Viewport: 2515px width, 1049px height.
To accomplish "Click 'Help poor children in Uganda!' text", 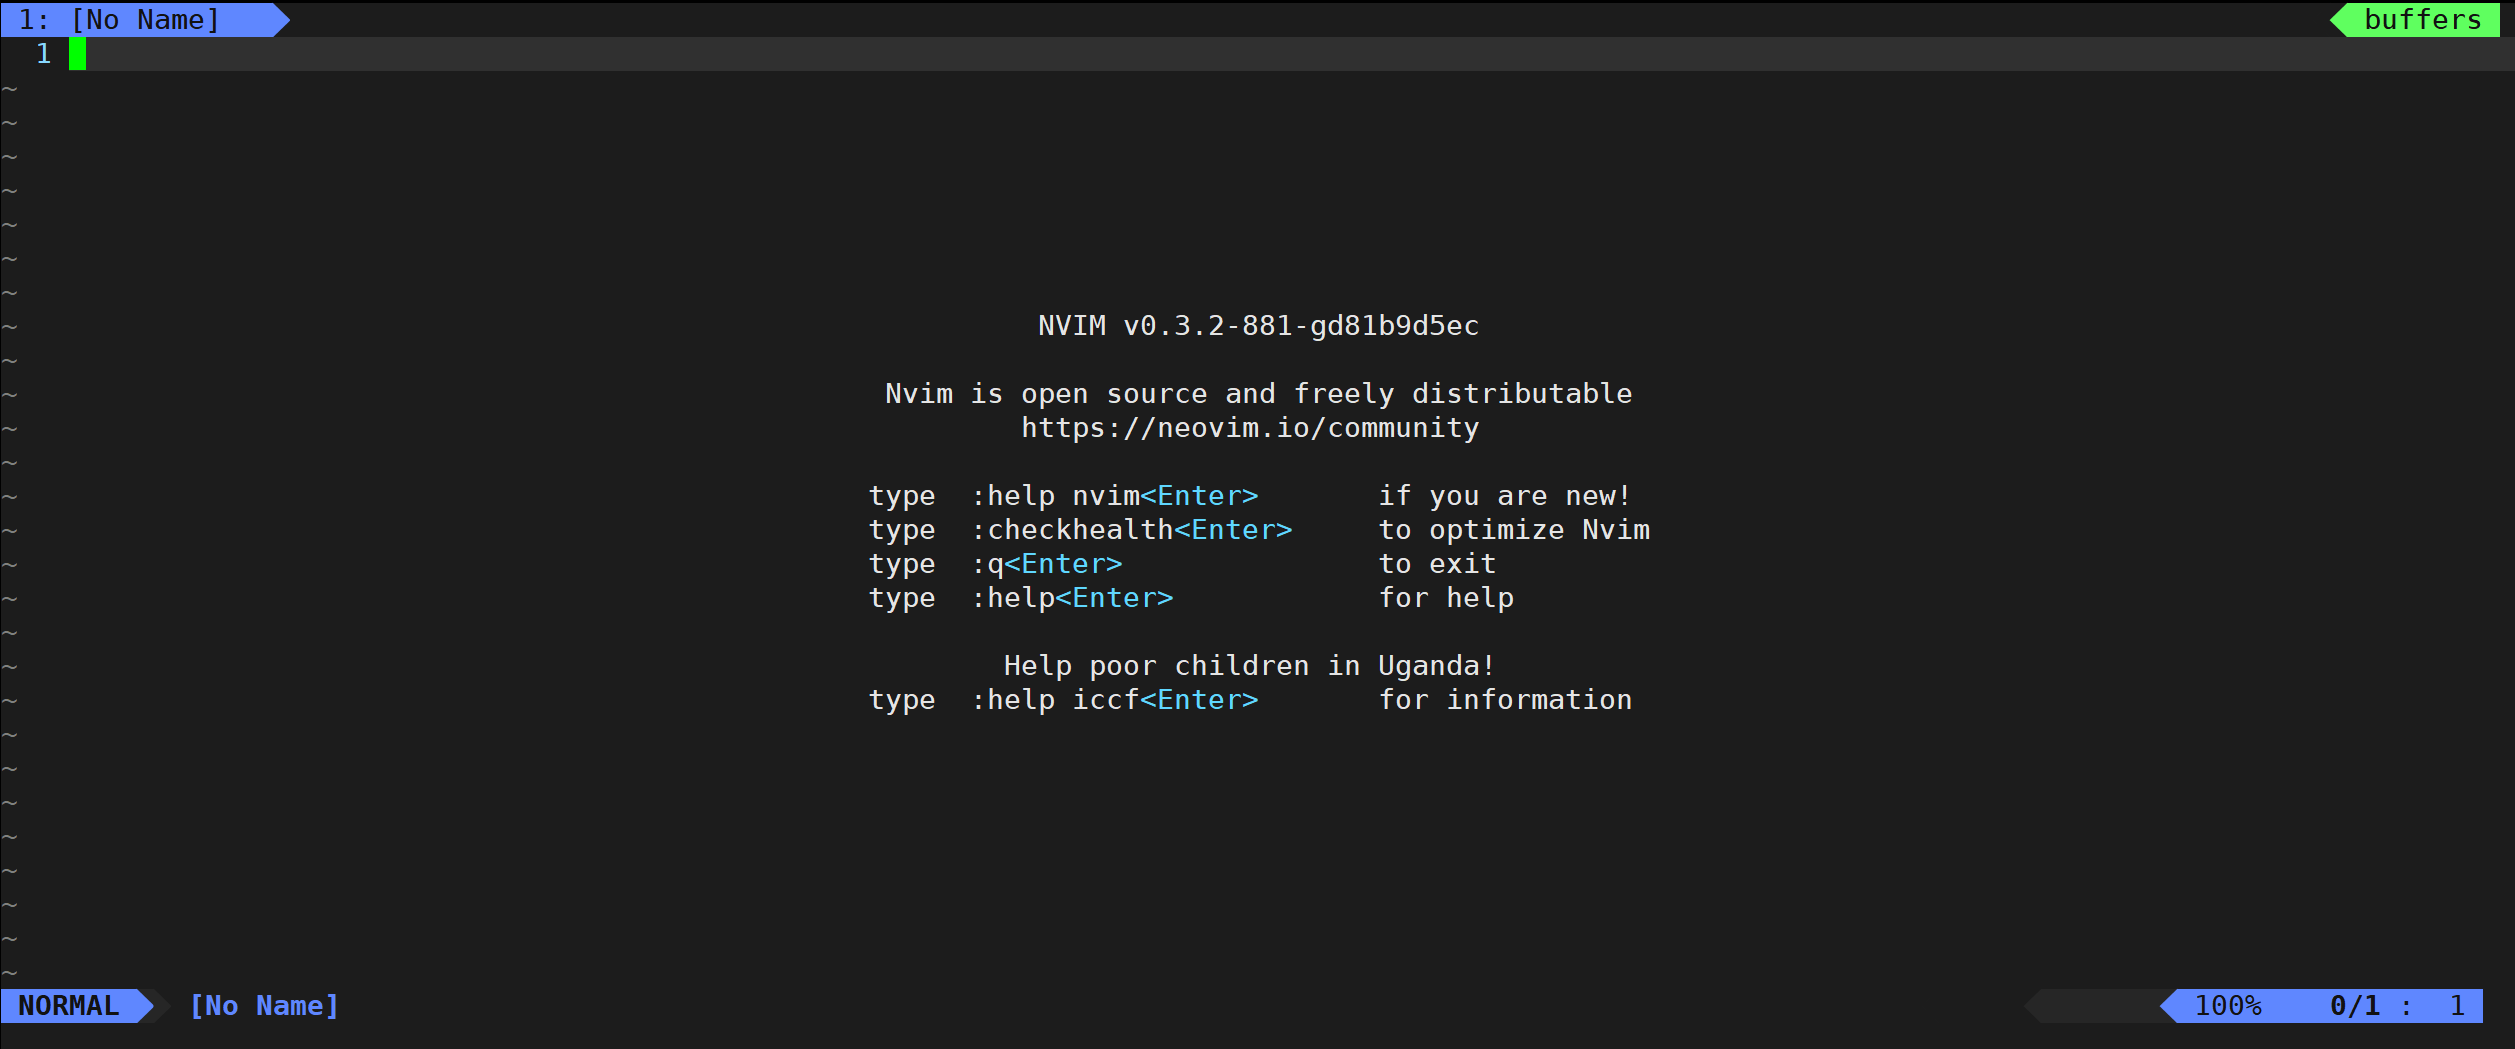I will coord(1249,666).
